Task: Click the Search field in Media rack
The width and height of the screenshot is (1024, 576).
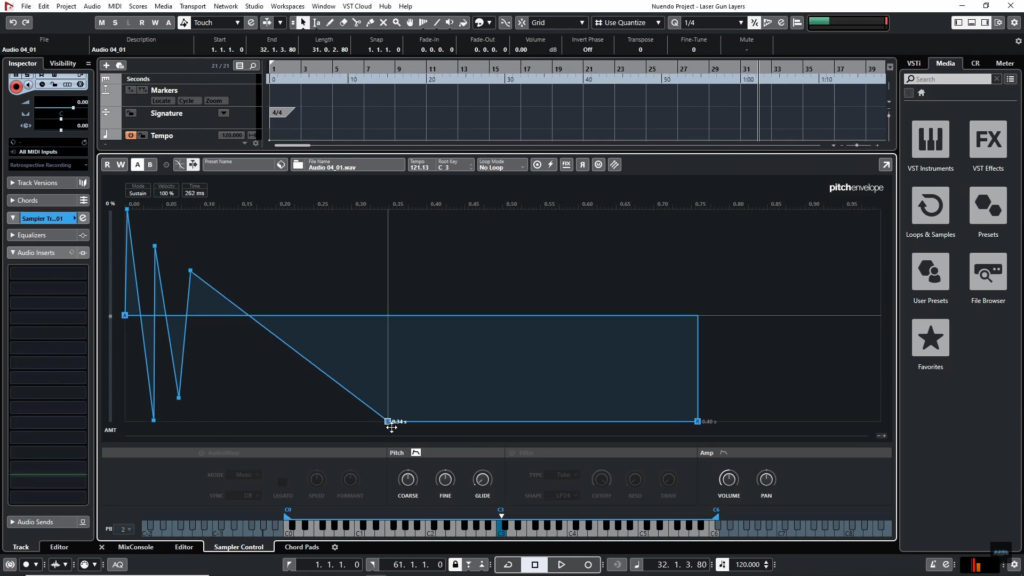Action: pos(950,79)
